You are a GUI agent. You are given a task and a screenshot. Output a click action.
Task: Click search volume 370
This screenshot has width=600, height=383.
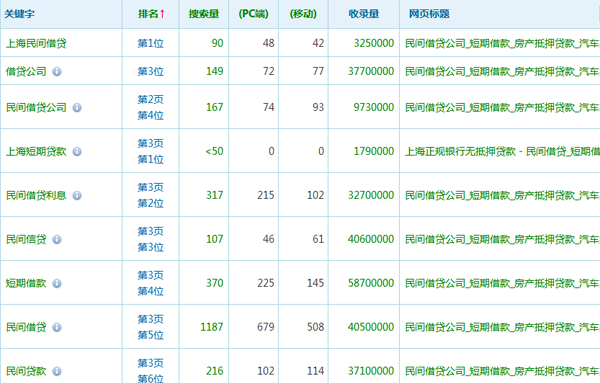(x=215, y=284)
